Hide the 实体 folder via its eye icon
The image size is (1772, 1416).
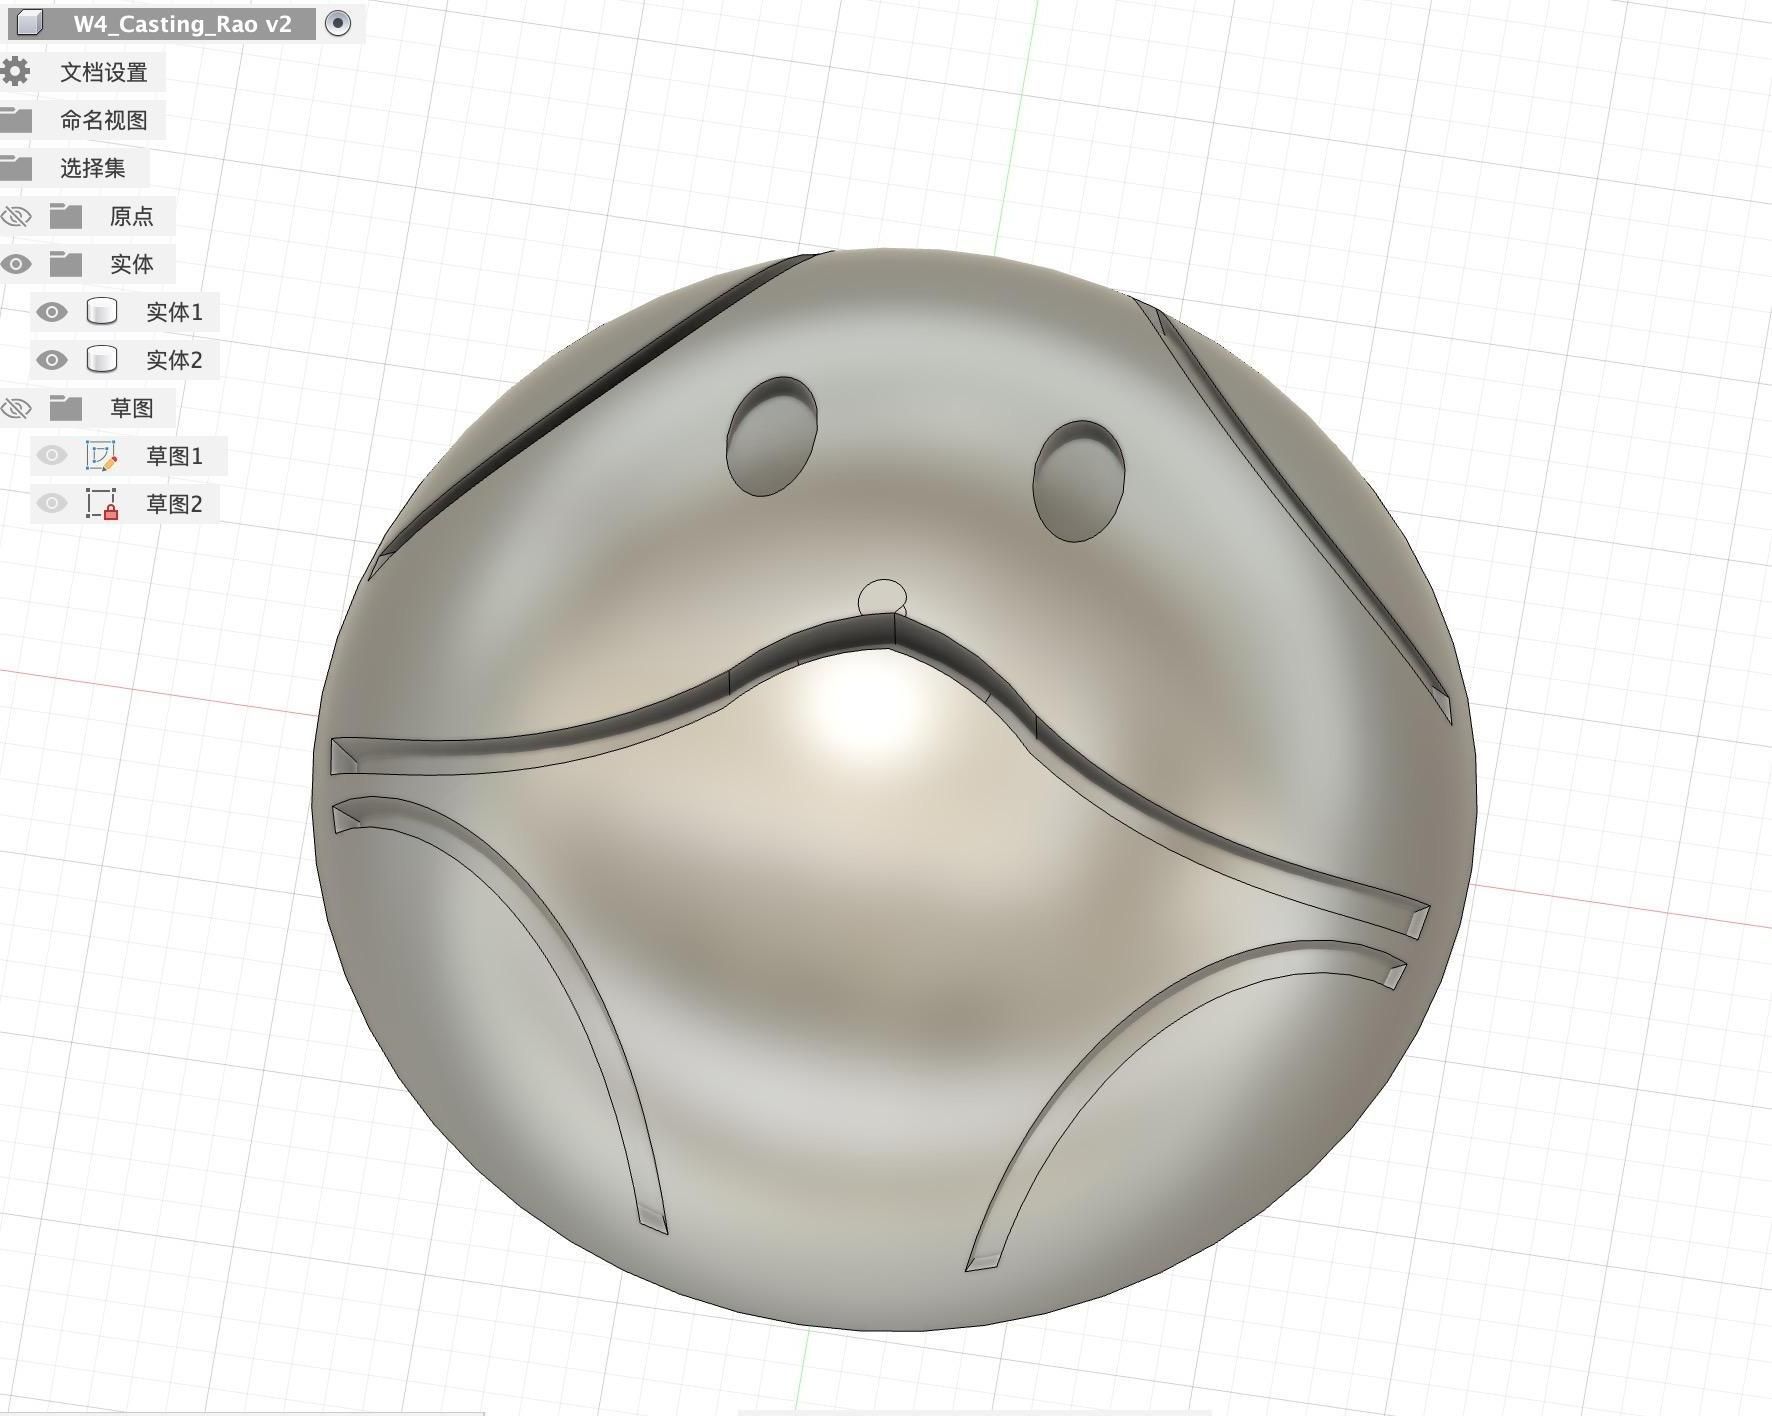tap(16, 264)
